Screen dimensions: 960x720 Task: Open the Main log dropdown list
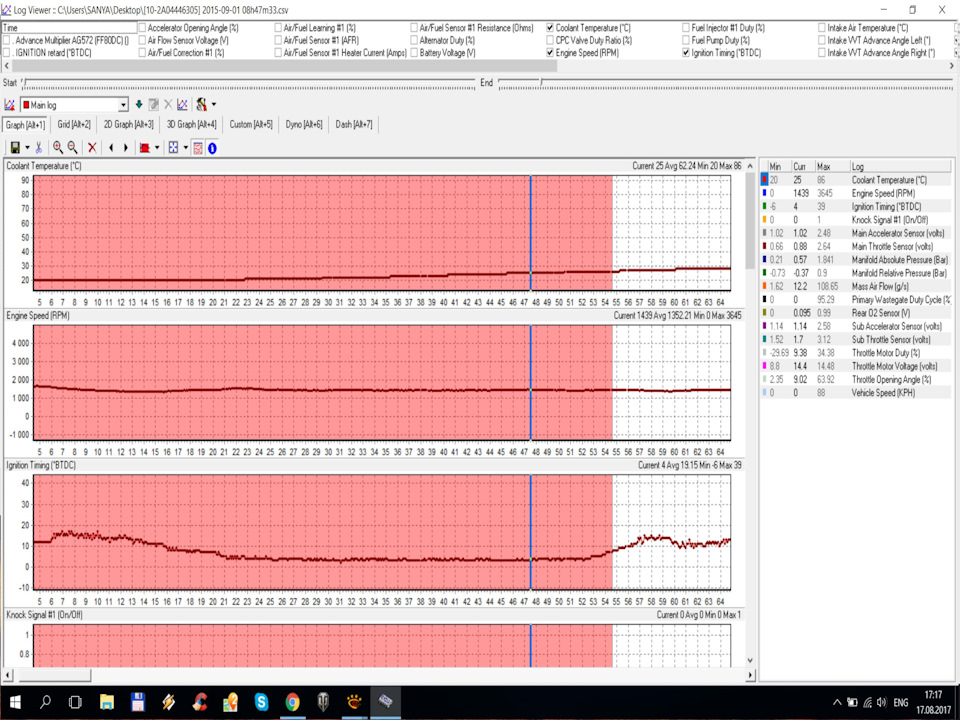click(123, 105)
